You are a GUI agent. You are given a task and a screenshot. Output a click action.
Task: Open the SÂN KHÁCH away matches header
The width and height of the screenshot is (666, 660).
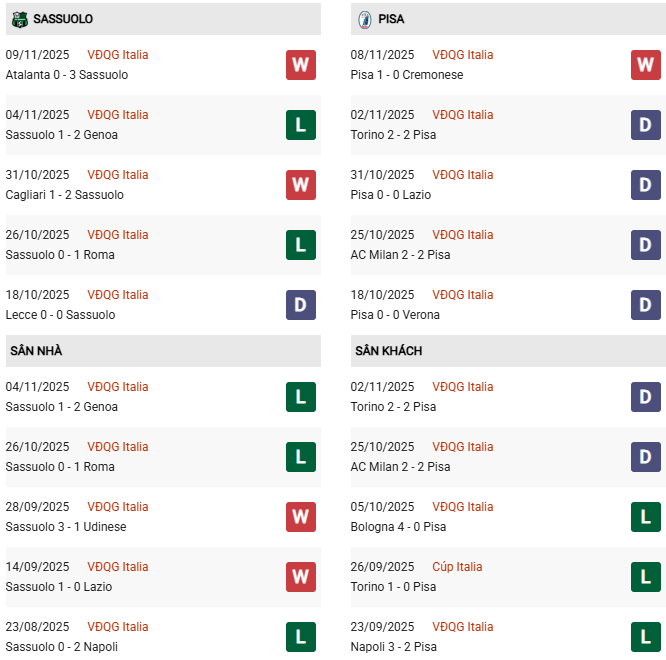(388, 351)
